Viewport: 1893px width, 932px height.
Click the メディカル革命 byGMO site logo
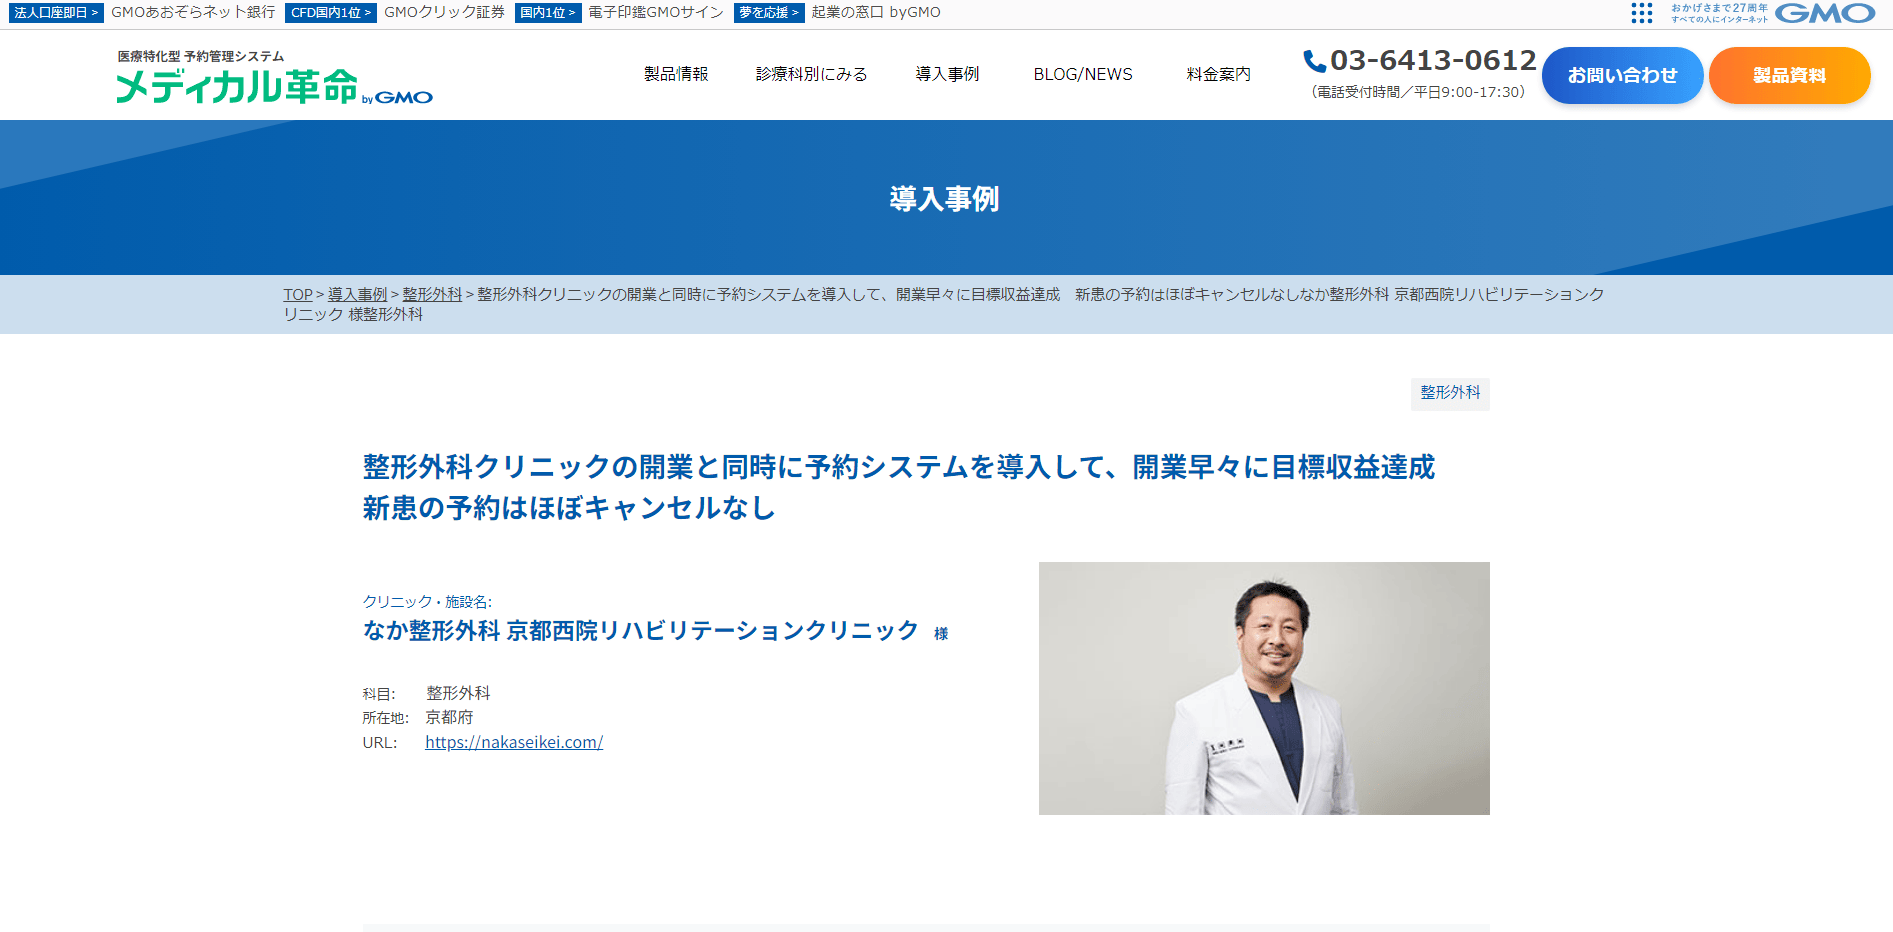tap(275, 77)
